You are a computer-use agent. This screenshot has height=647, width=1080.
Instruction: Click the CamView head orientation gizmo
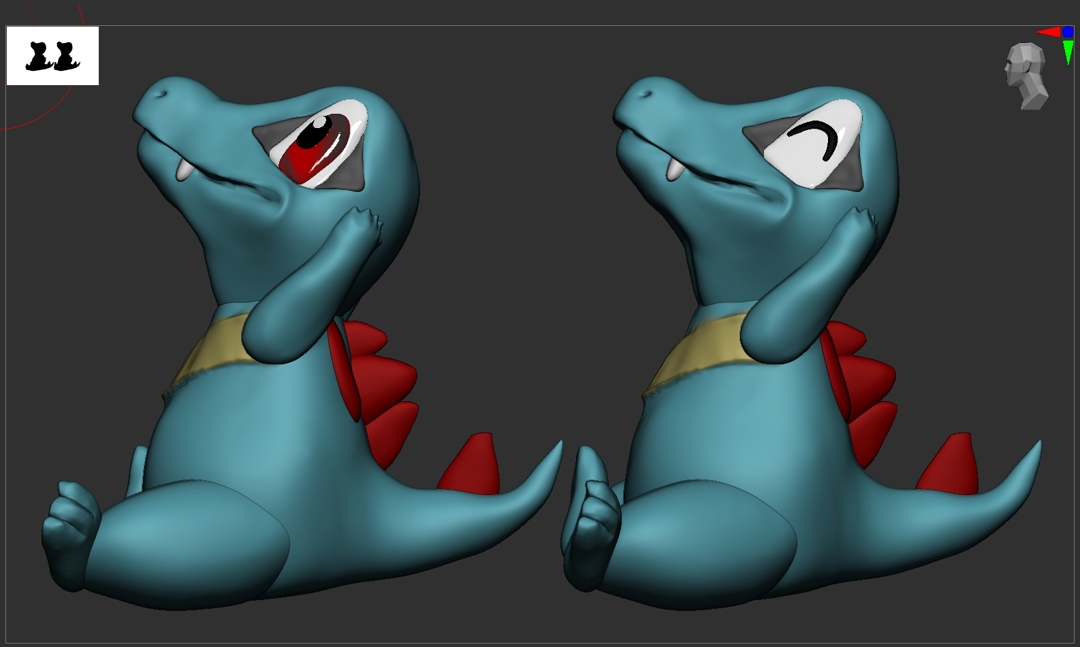pos(1025,76)
